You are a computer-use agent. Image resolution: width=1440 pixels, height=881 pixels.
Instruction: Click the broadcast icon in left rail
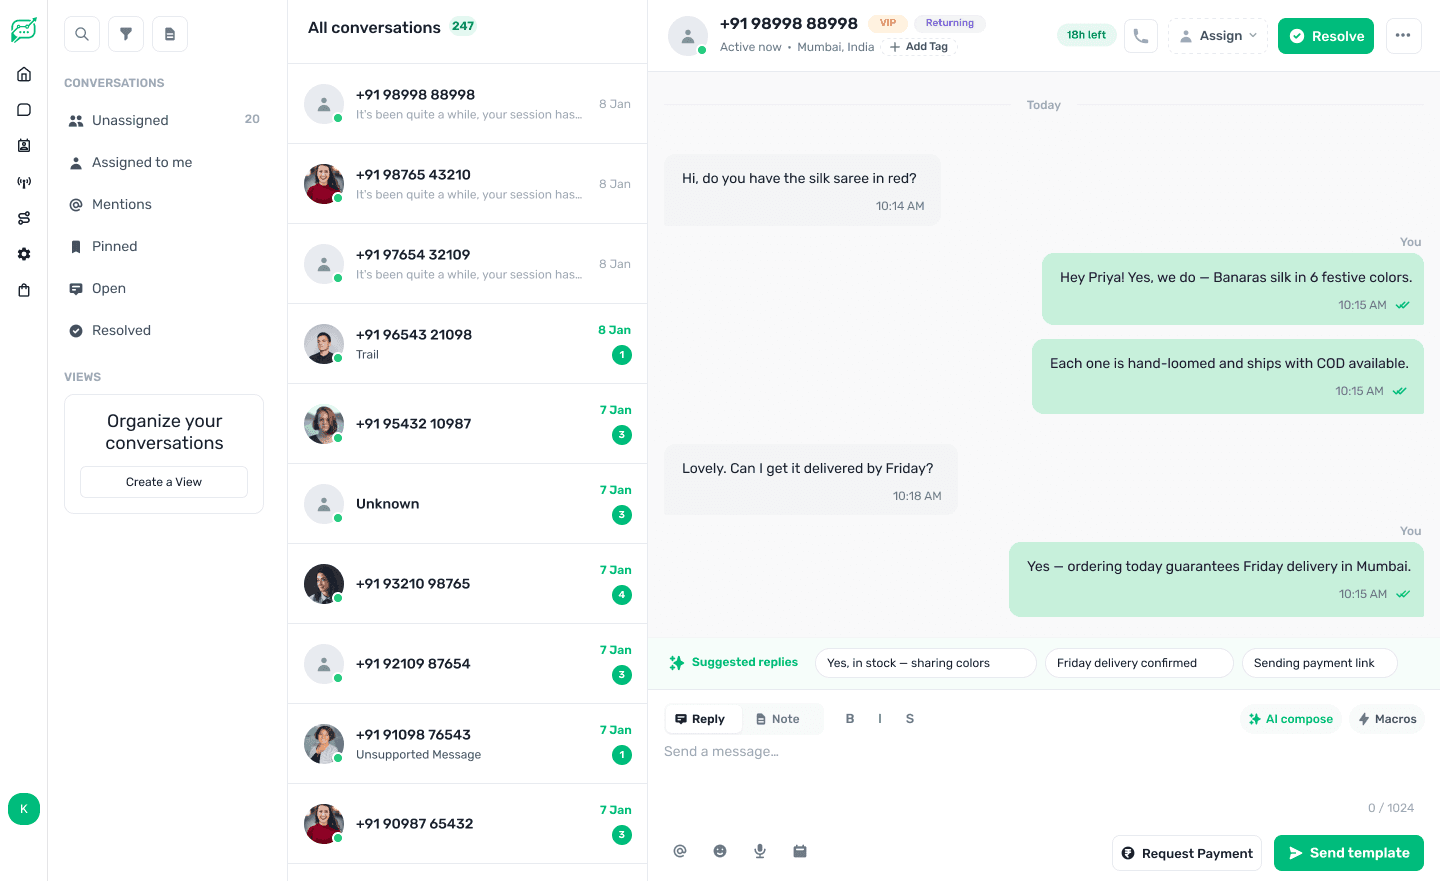pyautogui.click(x=24, y=182)
